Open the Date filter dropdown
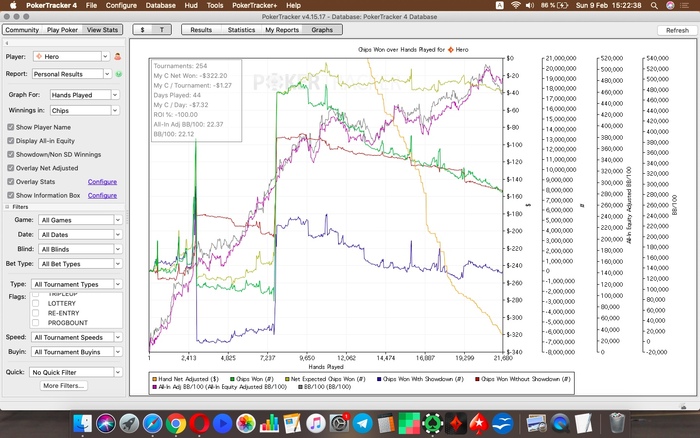Screen dimensions: 700x438 [x=80, y=235]
